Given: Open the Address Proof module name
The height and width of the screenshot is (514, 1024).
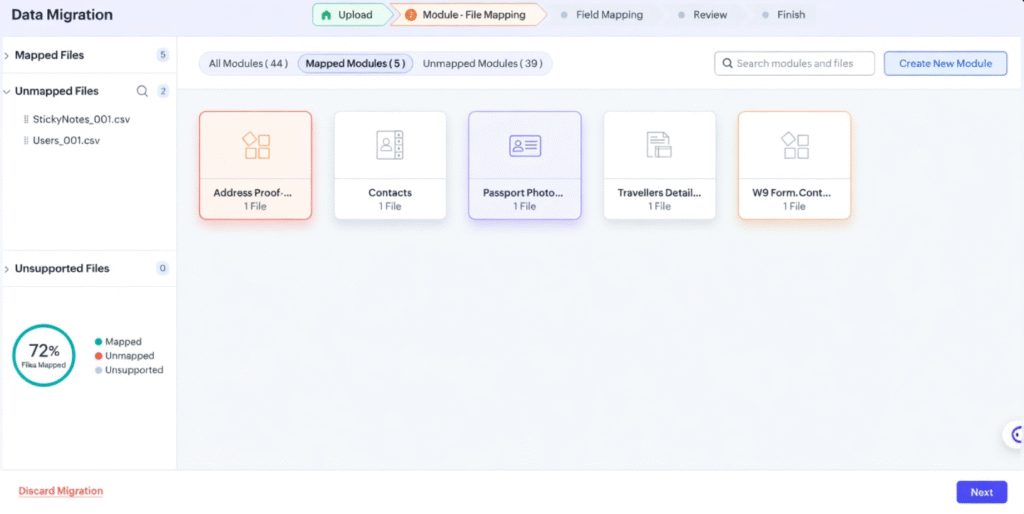Looking at the screenshot, I should point(253,193).
